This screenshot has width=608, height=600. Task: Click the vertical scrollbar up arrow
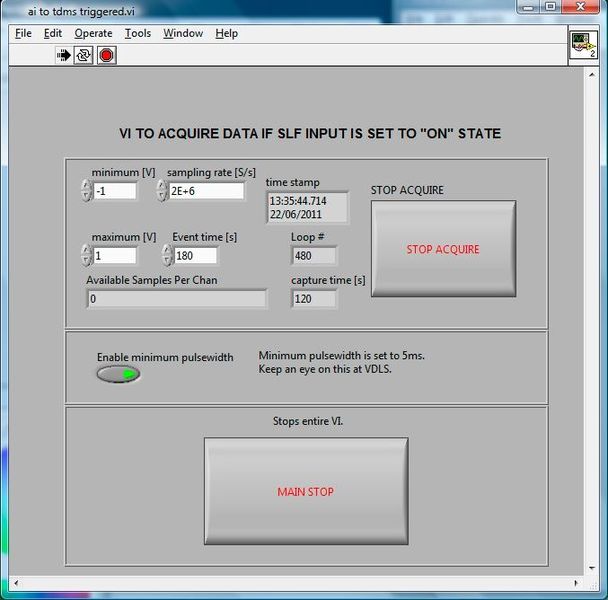592,74
